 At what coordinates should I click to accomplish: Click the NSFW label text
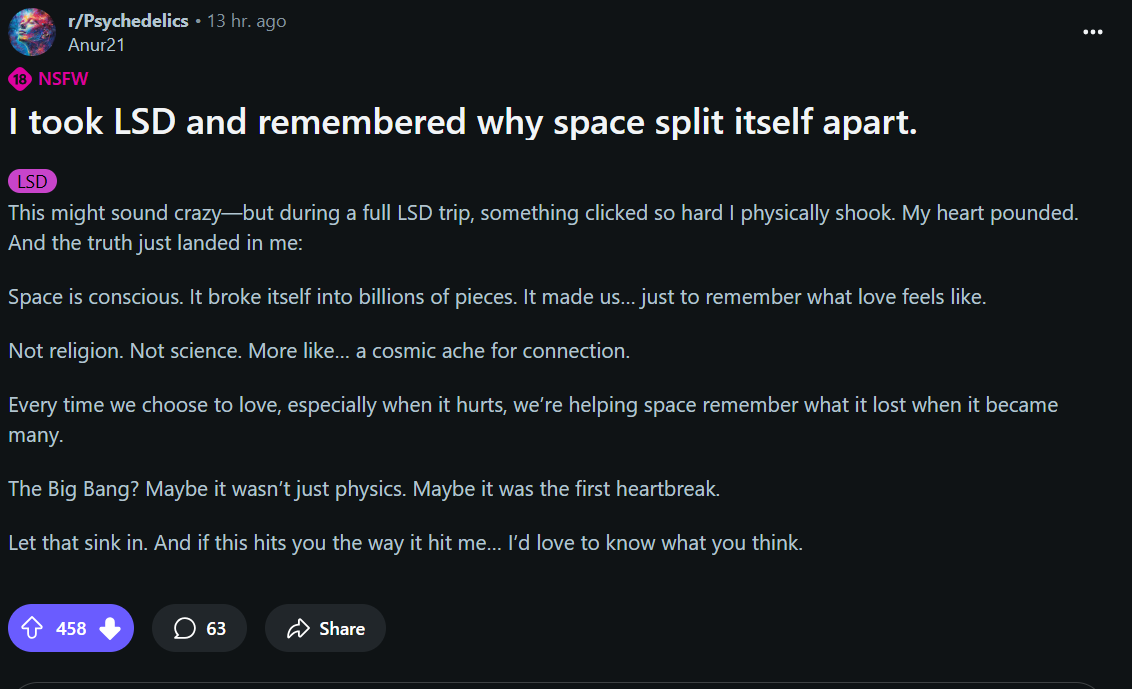(x=63, y=79)
